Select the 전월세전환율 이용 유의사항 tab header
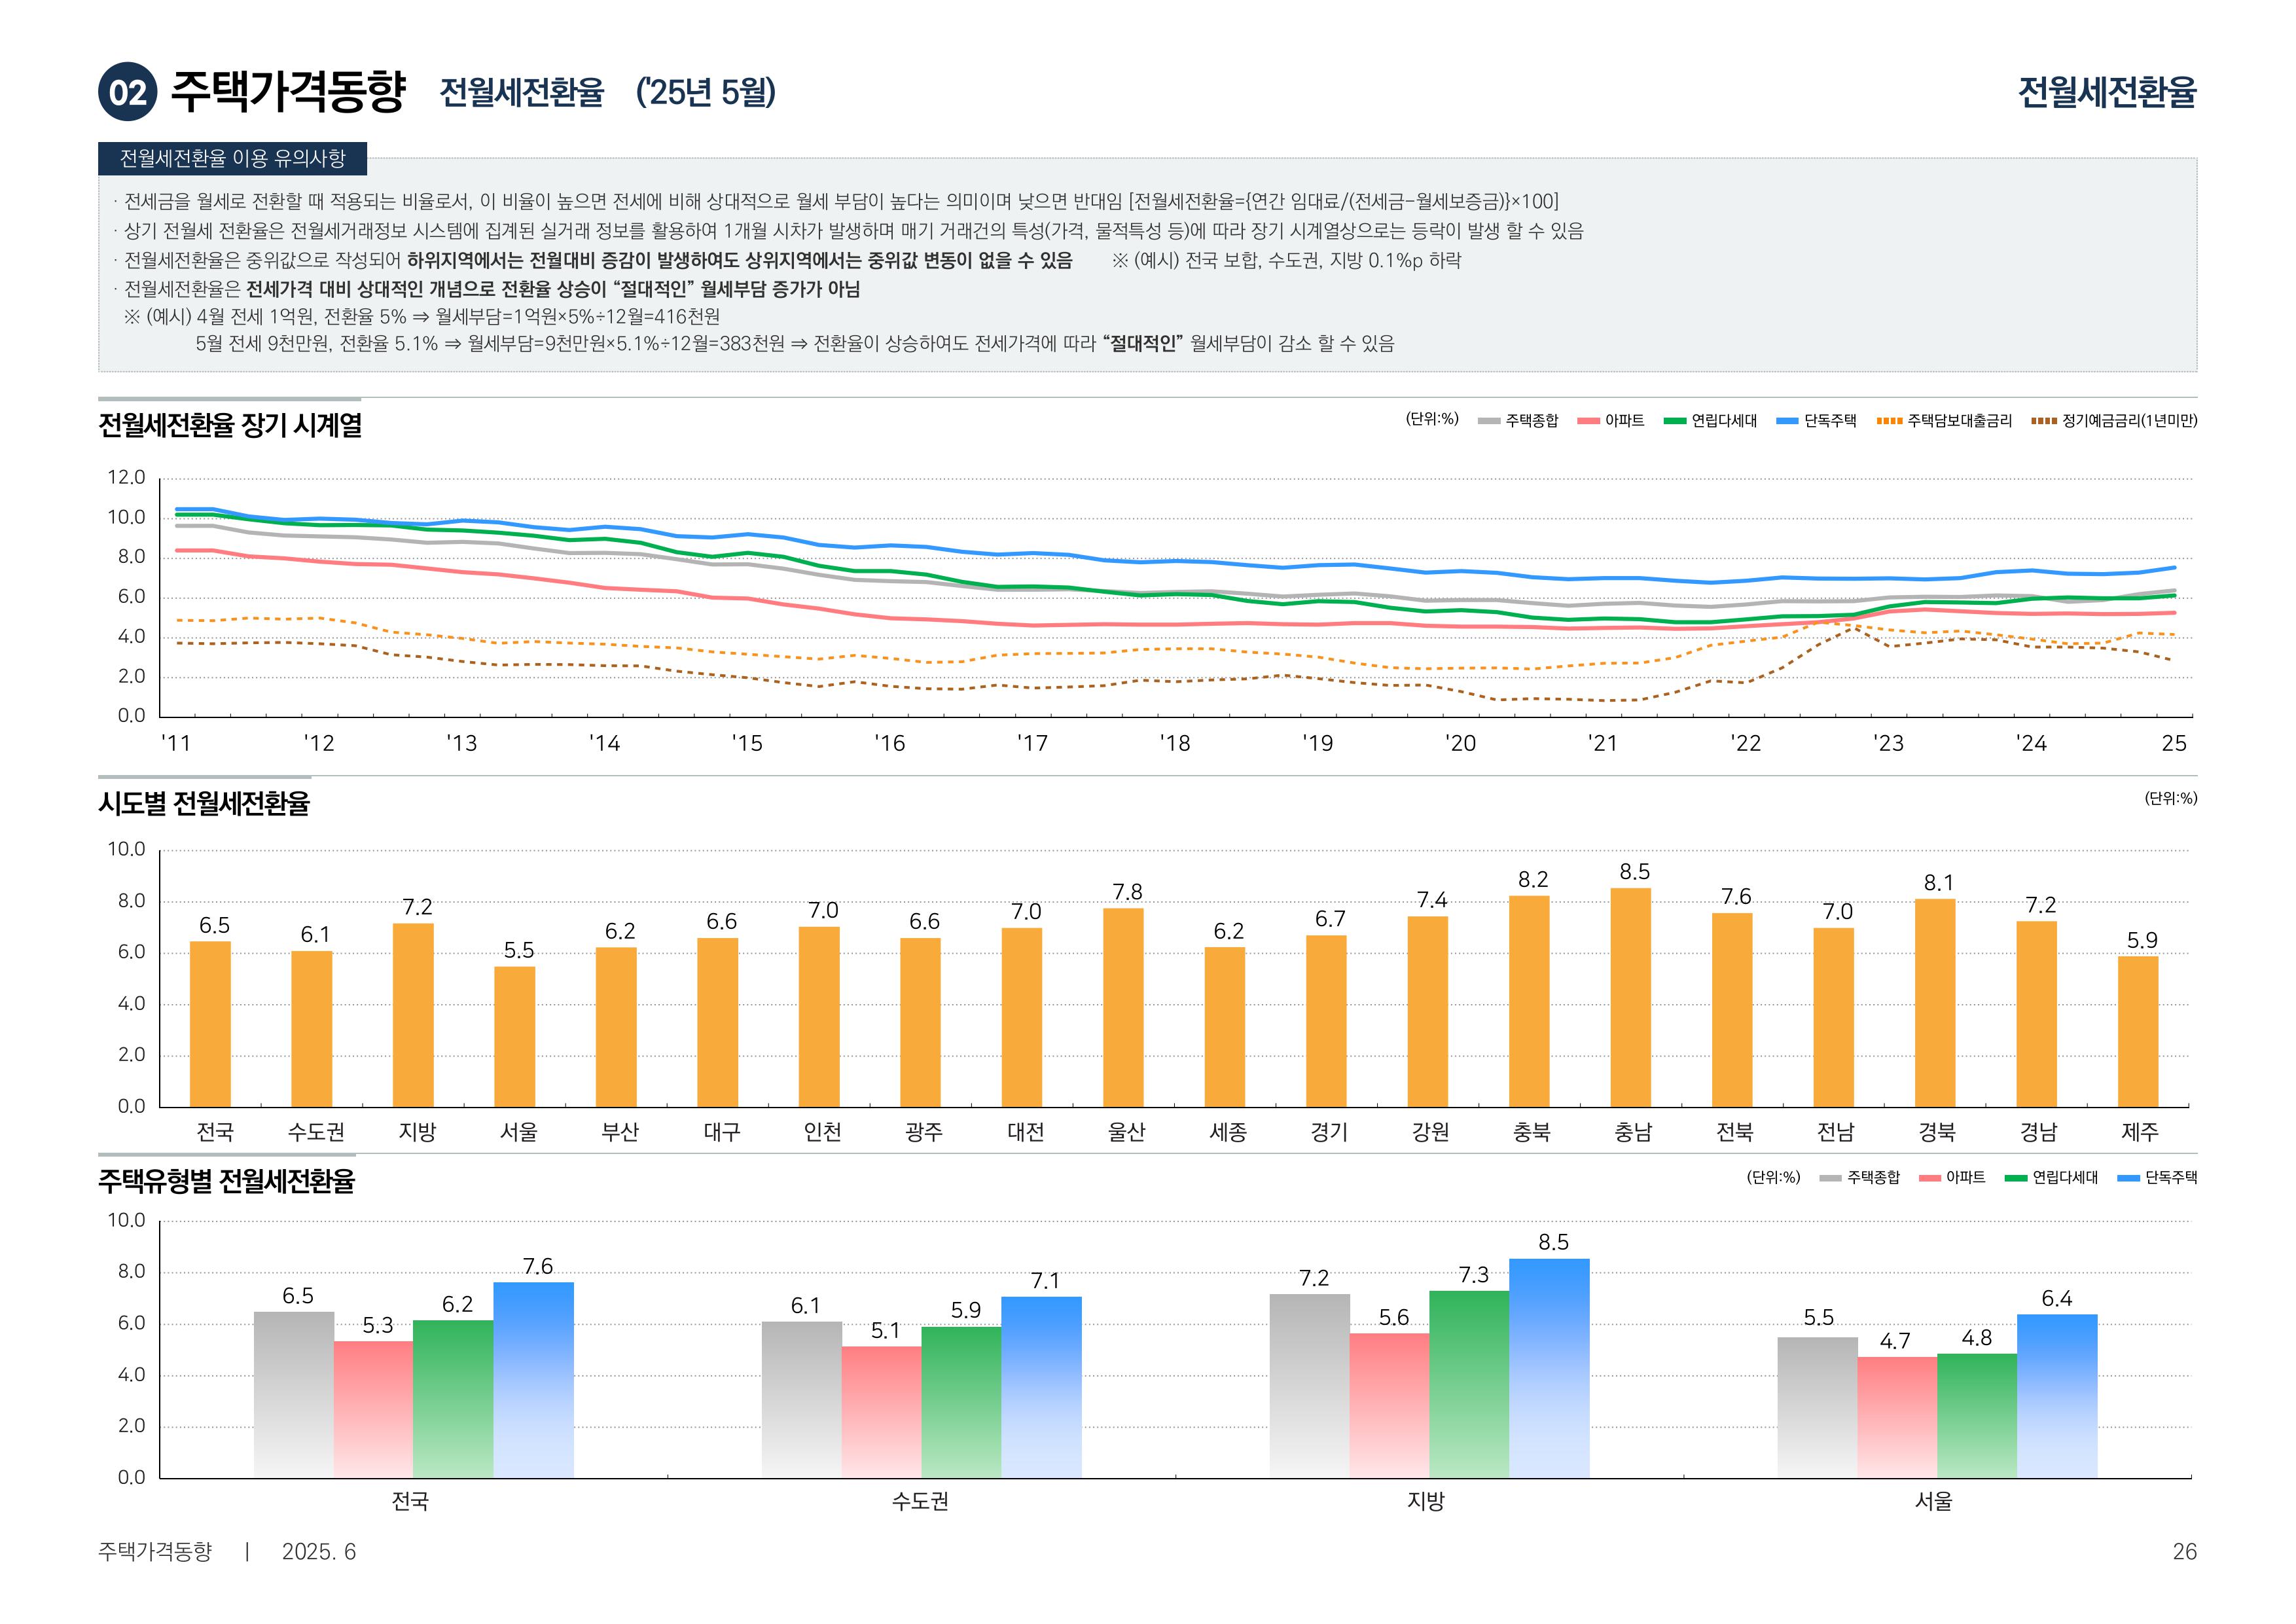Viewport: 2296px width, 1624px height. (x=232, y=158)
